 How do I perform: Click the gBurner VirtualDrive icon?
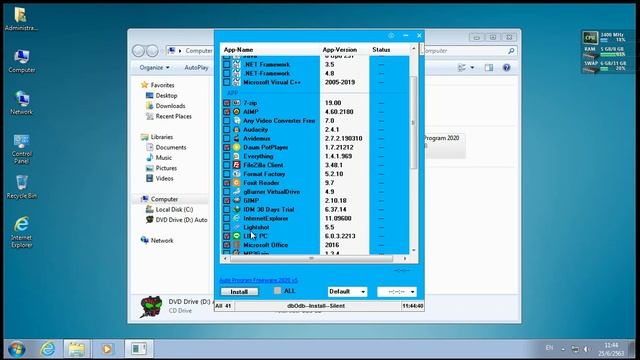click(236, 192)
